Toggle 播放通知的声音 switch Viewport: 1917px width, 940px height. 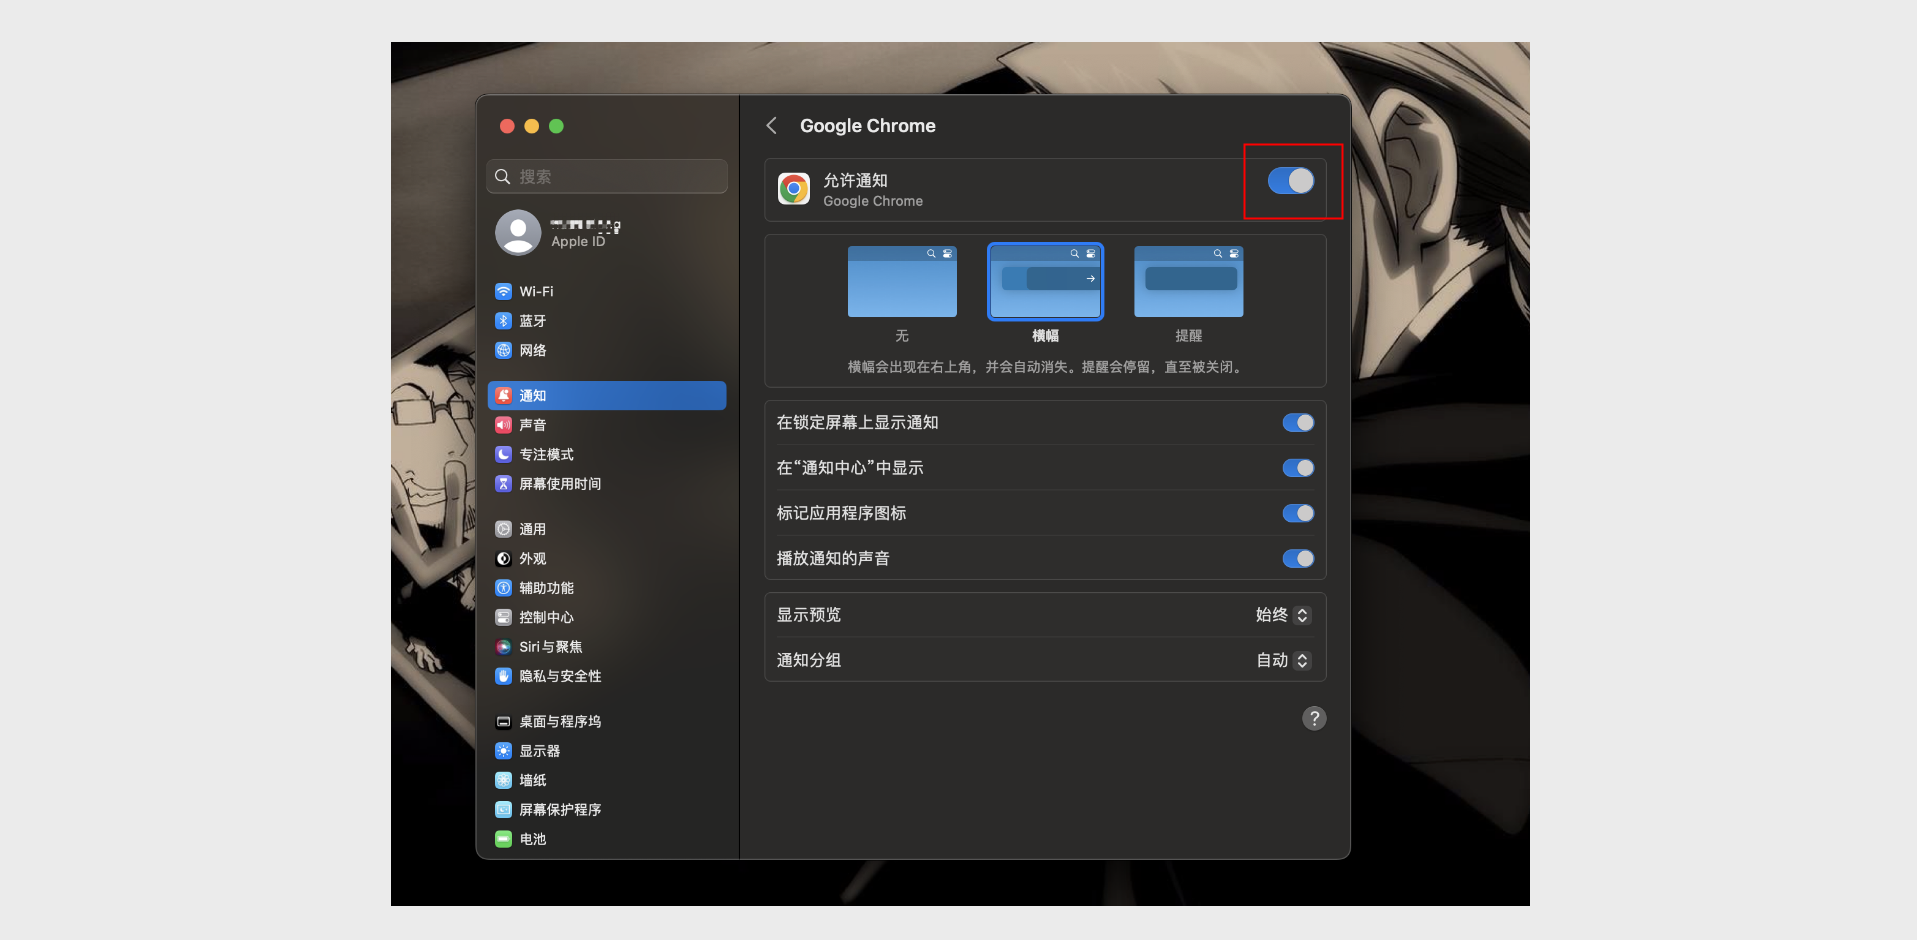(x=1298, y=558)
